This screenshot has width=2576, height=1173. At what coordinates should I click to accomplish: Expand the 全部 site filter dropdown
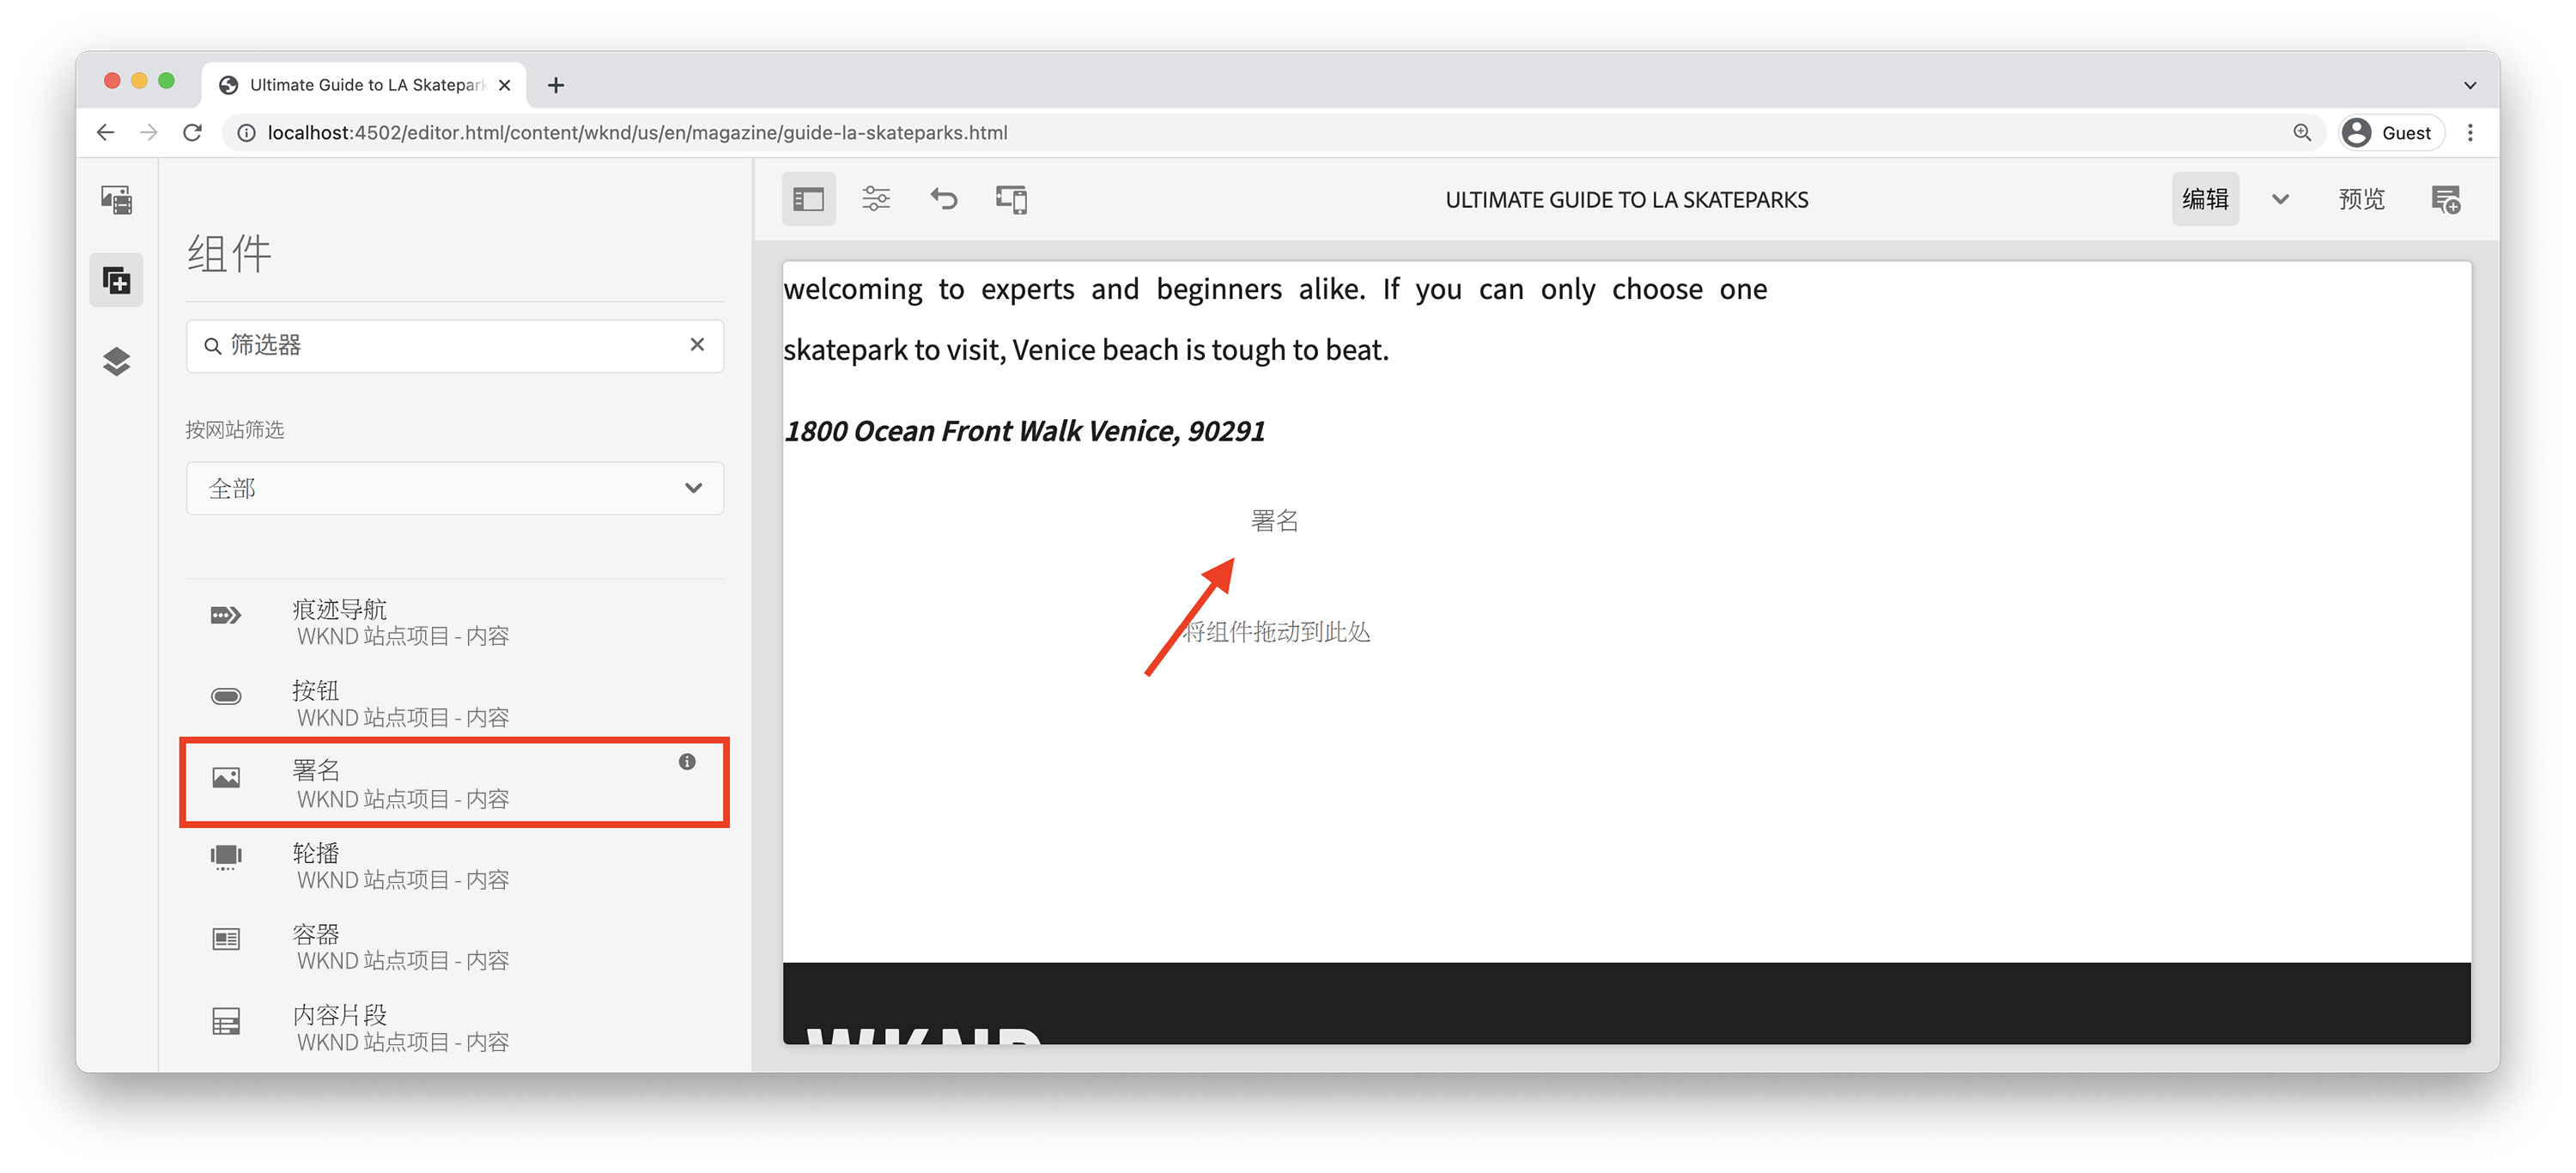pyautogui.click(x=454, y=488)
